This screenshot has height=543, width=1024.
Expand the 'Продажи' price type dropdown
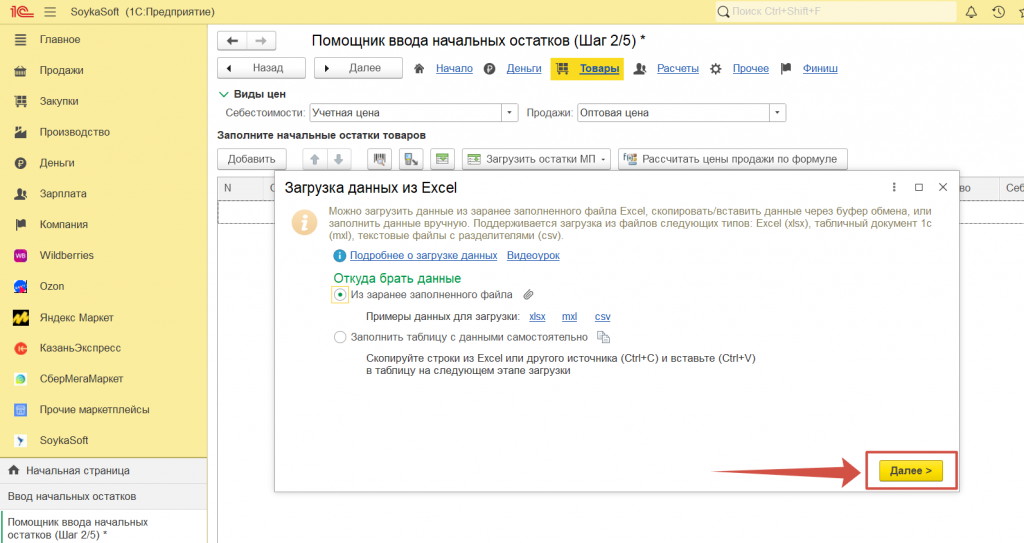tap(778, 113)
